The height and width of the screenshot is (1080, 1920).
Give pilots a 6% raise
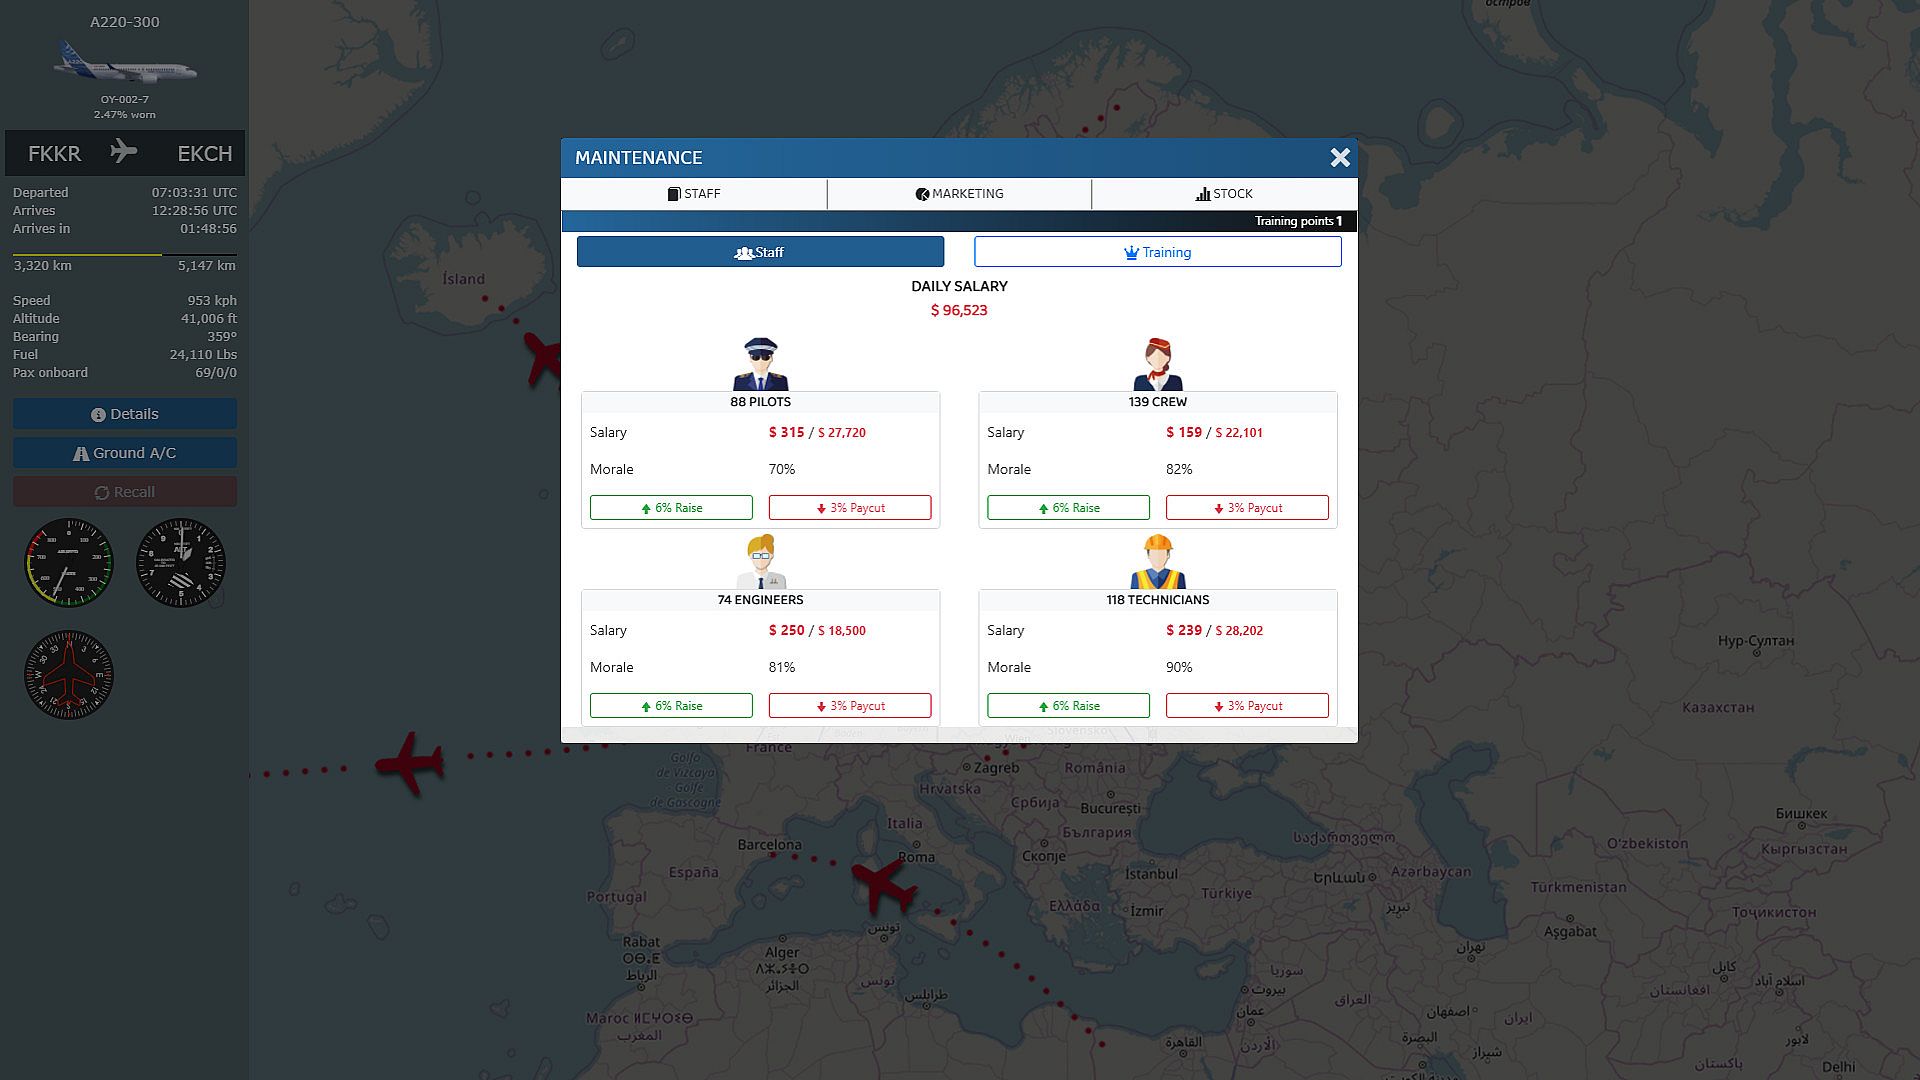click(671, 508)
